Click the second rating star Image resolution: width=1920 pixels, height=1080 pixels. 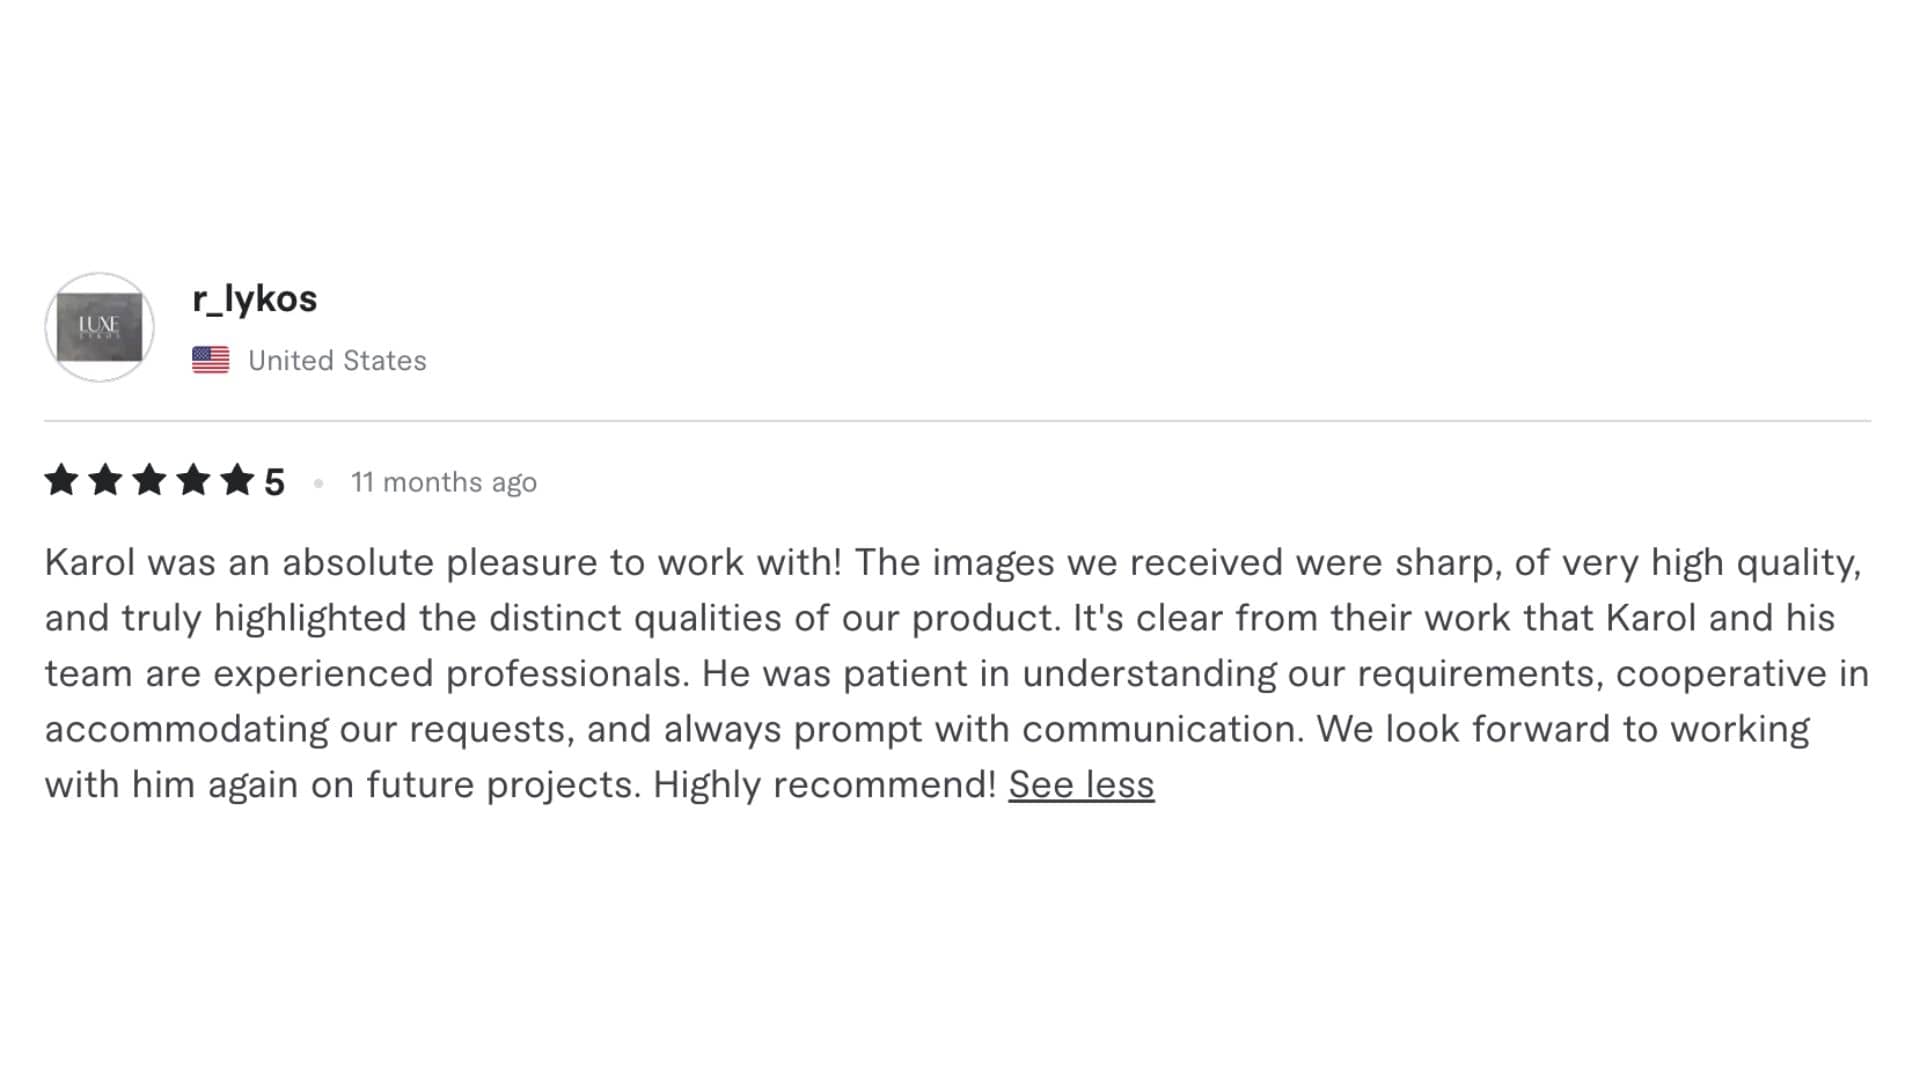pyautogui.click(x=105, y=480)
